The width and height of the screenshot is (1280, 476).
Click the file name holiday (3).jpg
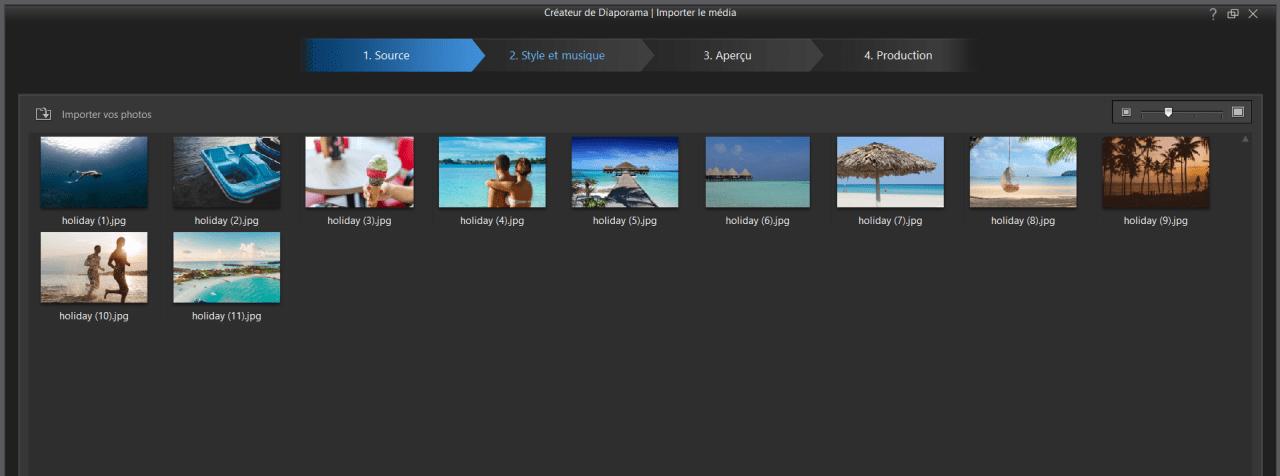359,221
